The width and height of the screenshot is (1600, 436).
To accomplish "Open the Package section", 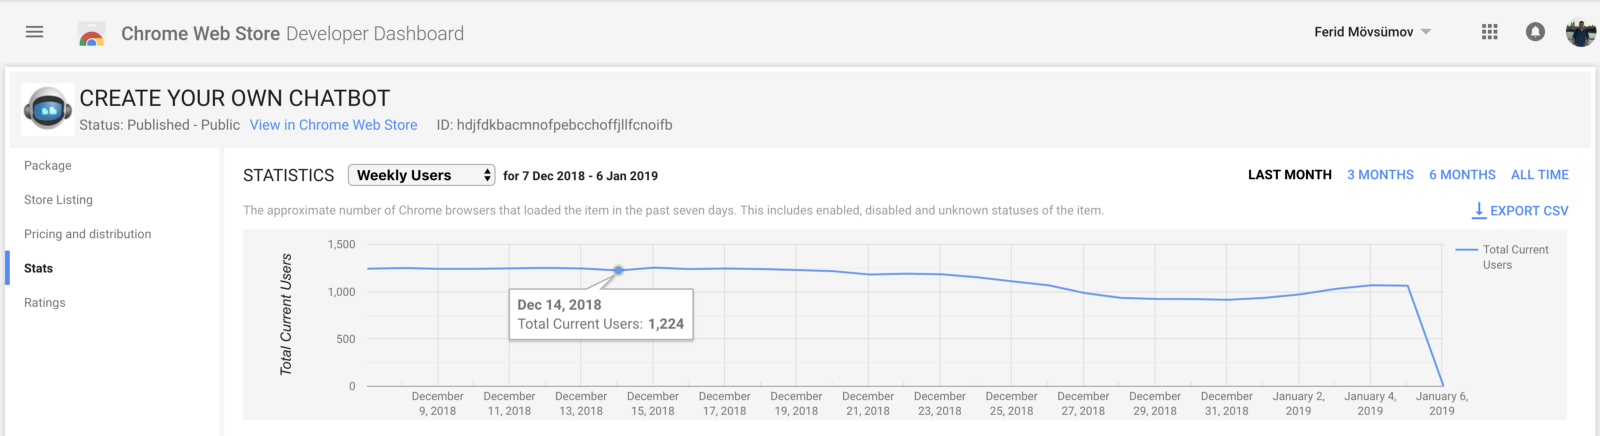I will coord(48,166).
